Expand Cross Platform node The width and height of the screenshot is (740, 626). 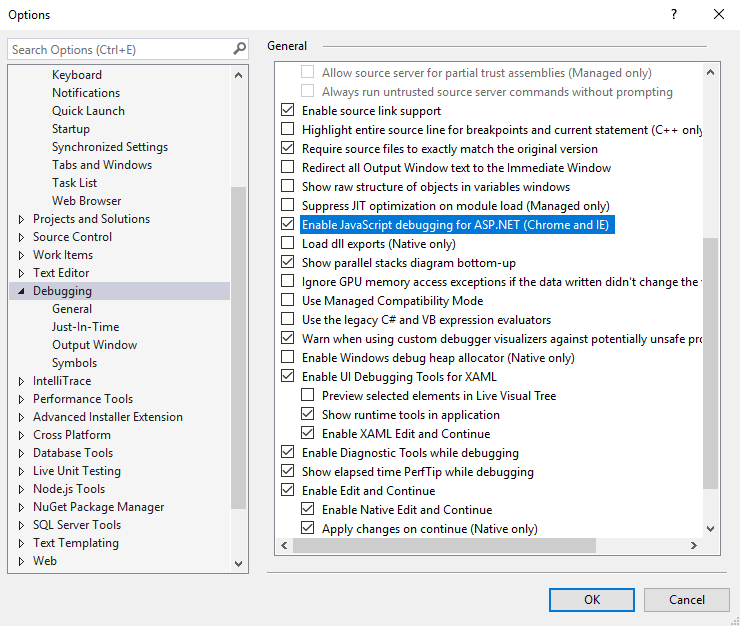(21, 435)
